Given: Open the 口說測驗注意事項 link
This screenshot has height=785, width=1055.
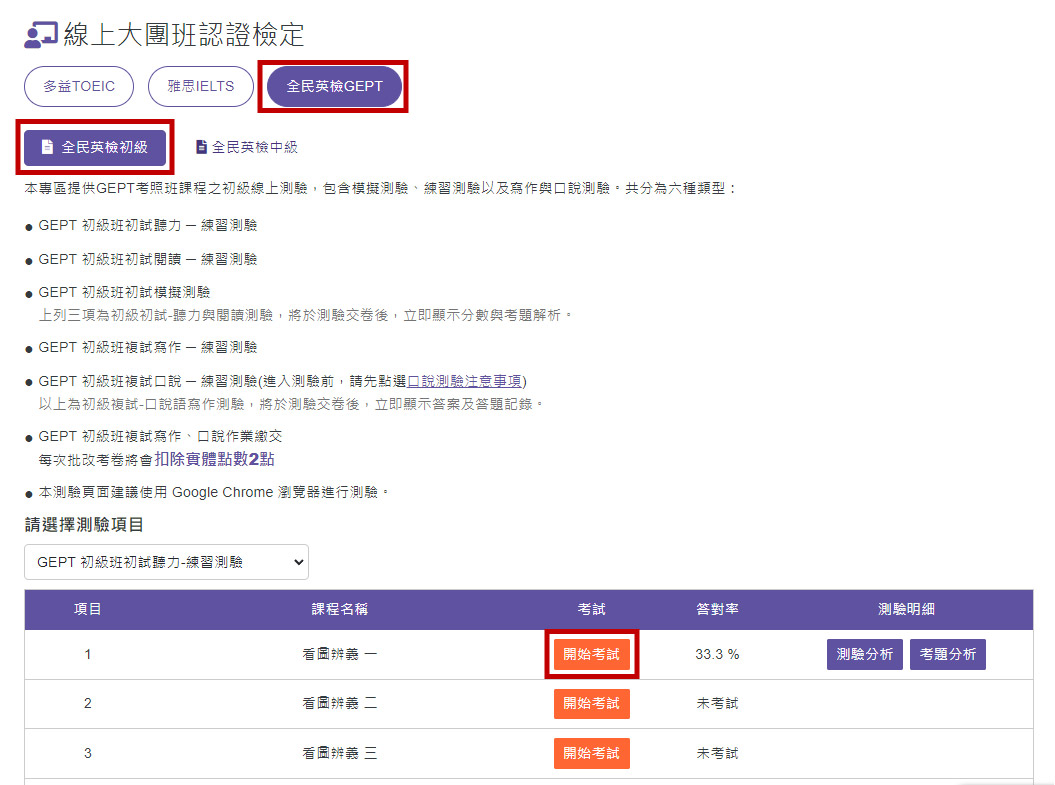Looking at the screenshot, I should coord(464,381).
